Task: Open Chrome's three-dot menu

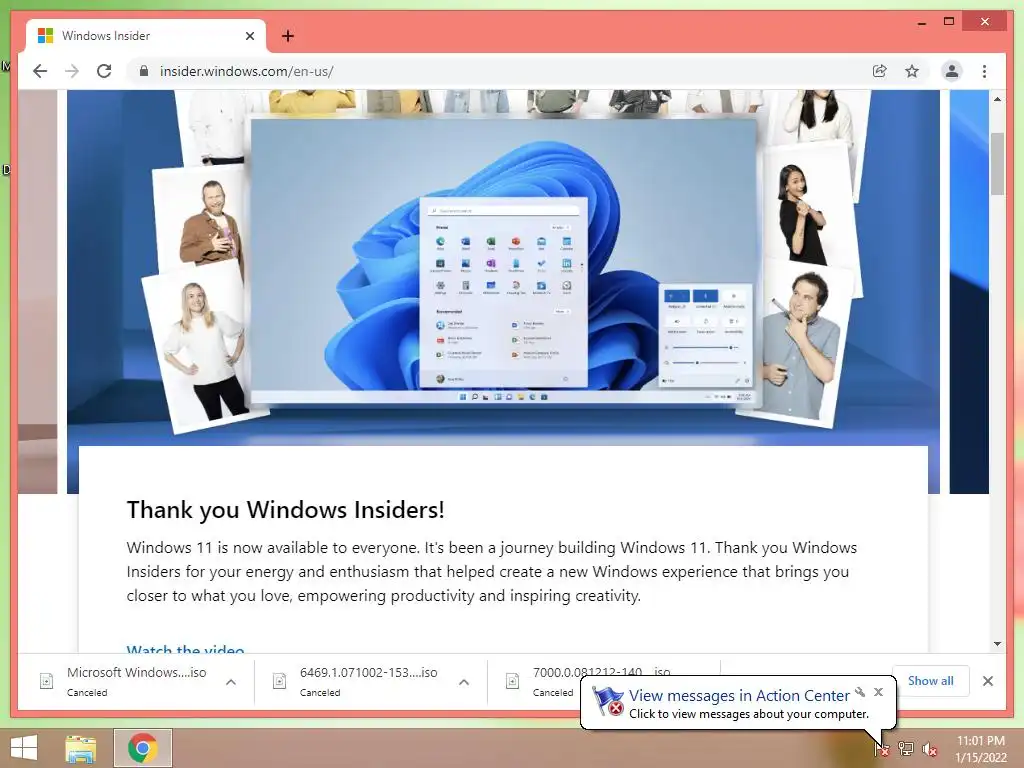Action: click(x=984, y=71)
